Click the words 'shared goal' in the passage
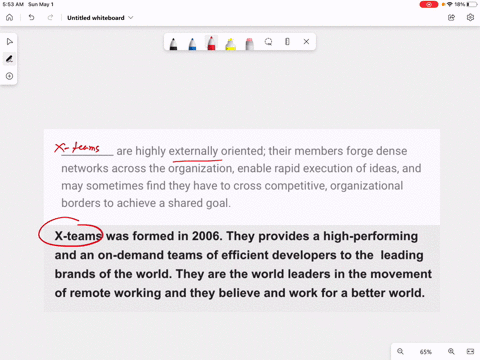480x360 pixels. tap(199, 203)
